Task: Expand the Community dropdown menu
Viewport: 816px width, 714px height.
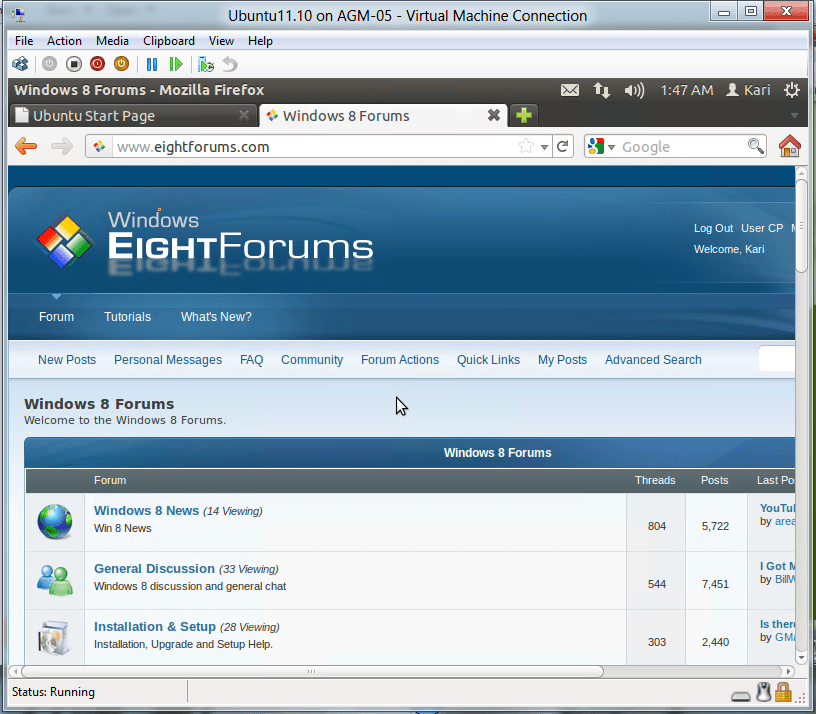Action: [x=312, y=360]
